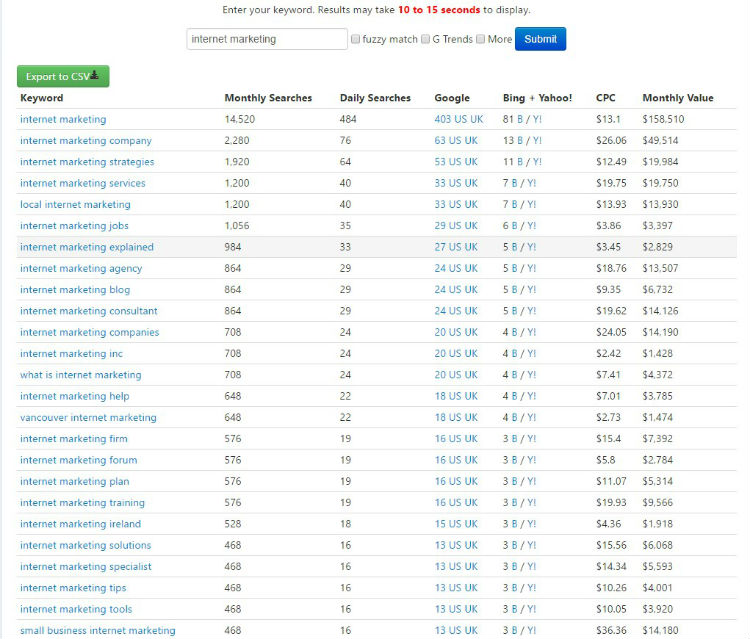Click Google '27 US UK' link
The height and width of the screenshot is (639, 750).
coord(456,247)
